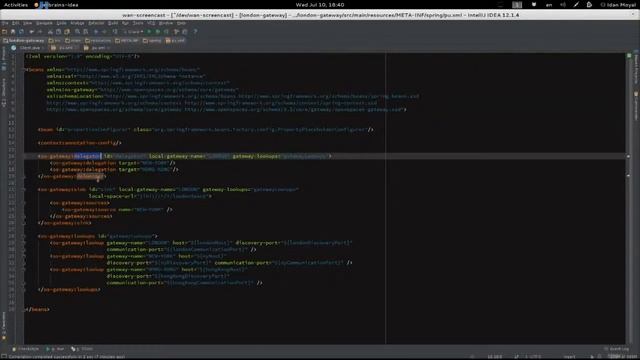Open the Run tool window tab
This screenshot has width=640, height=360.
(55, 349)
